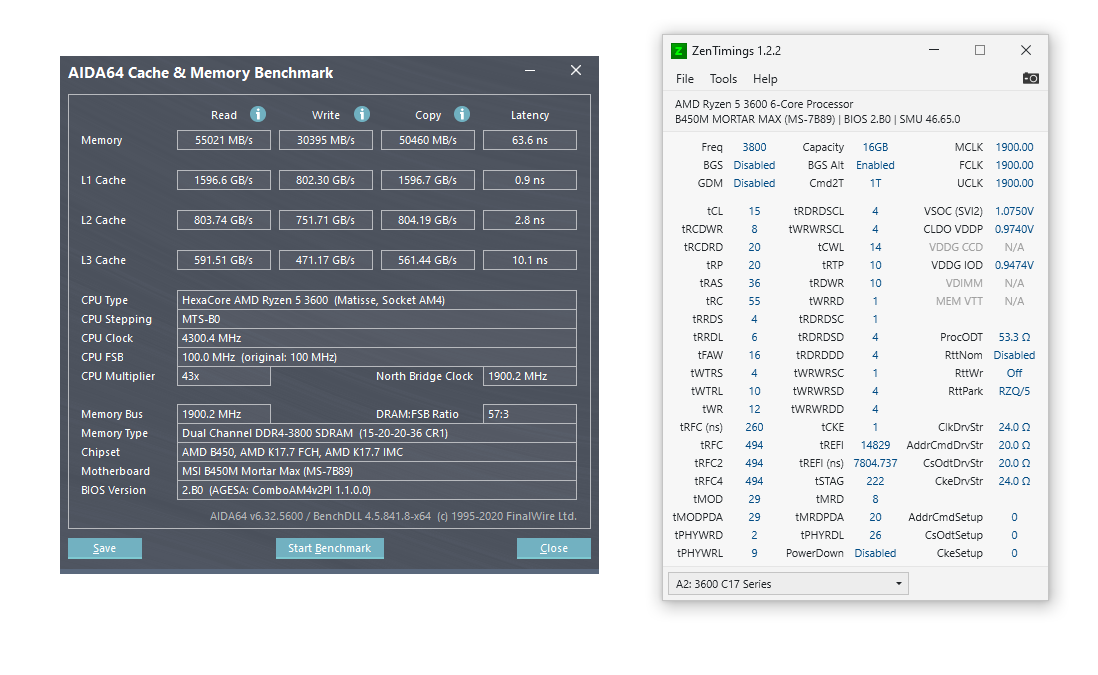Viewport: 1098px width, 675px height.
Task: Click the BGS Alt value Enabled
Action: pyautogui.click(x=875, y=165)
